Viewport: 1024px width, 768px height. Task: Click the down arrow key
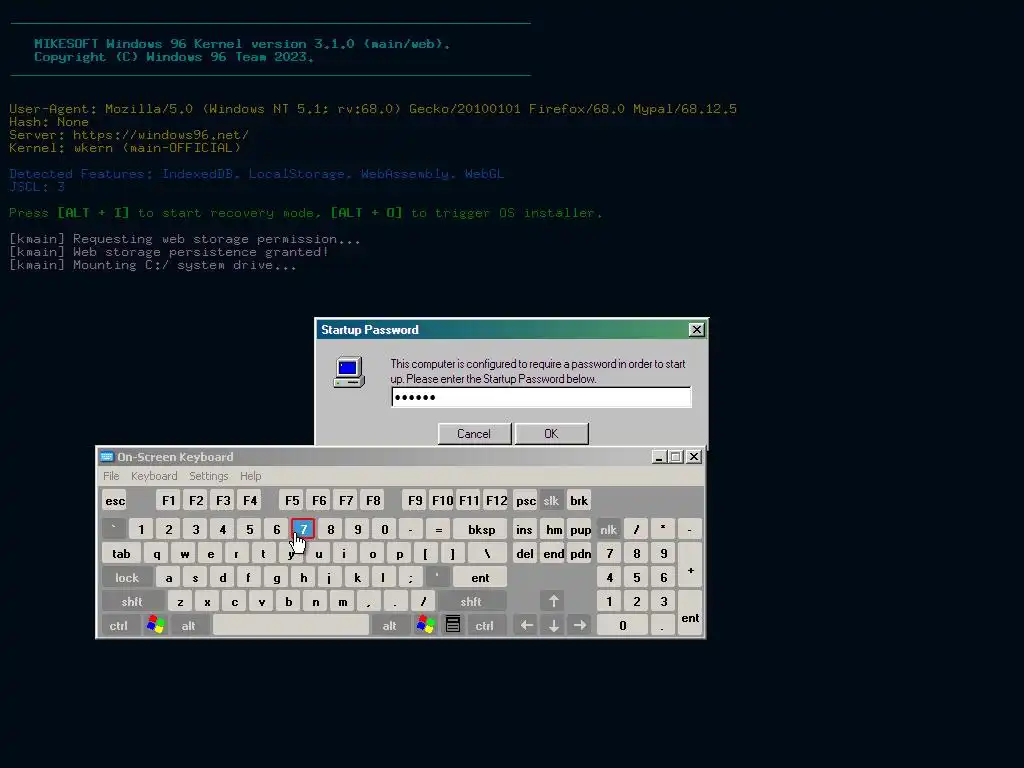553,625
